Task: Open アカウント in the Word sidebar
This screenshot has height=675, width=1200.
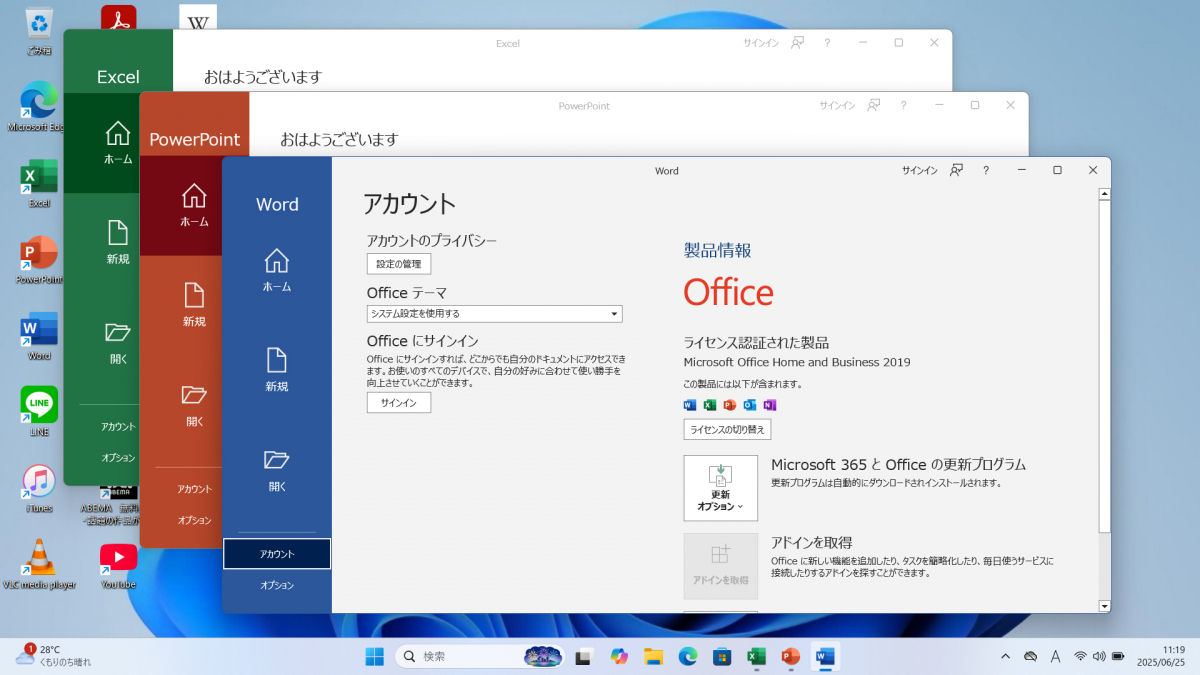Action: pyautogui.click(x=277, y=554)
